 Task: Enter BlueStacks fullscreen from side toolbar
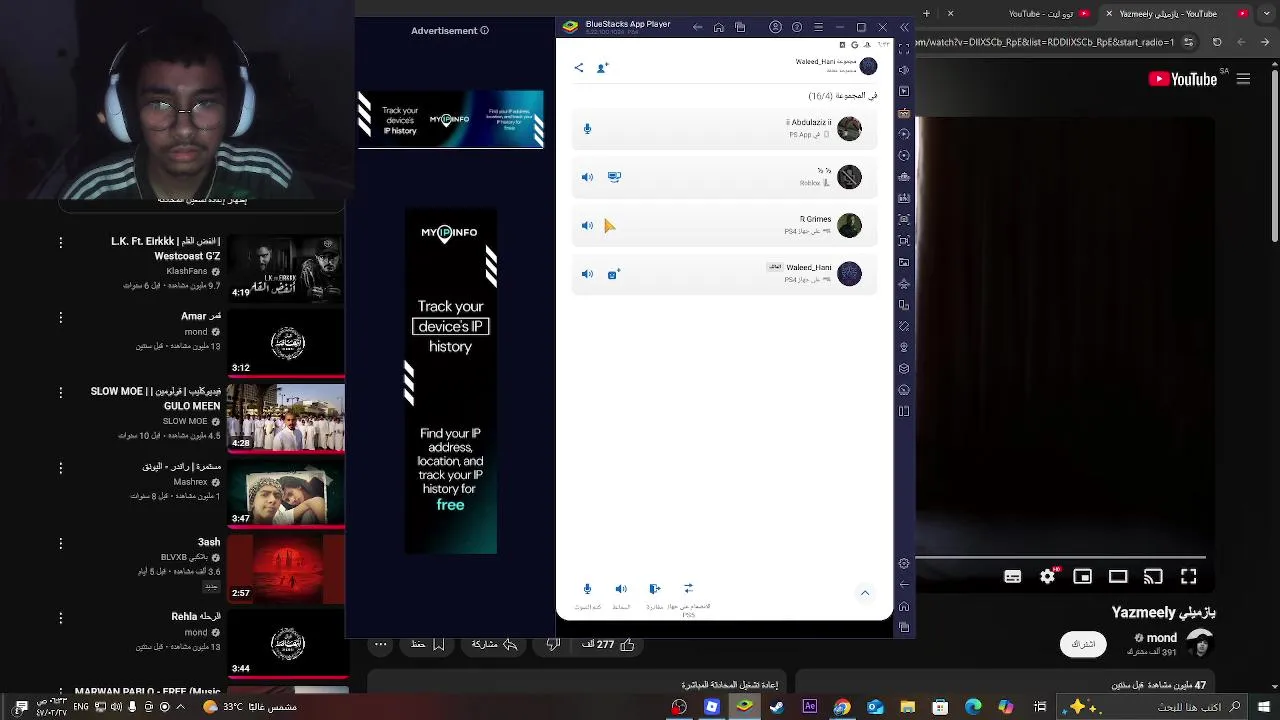[x=904, y=48]
